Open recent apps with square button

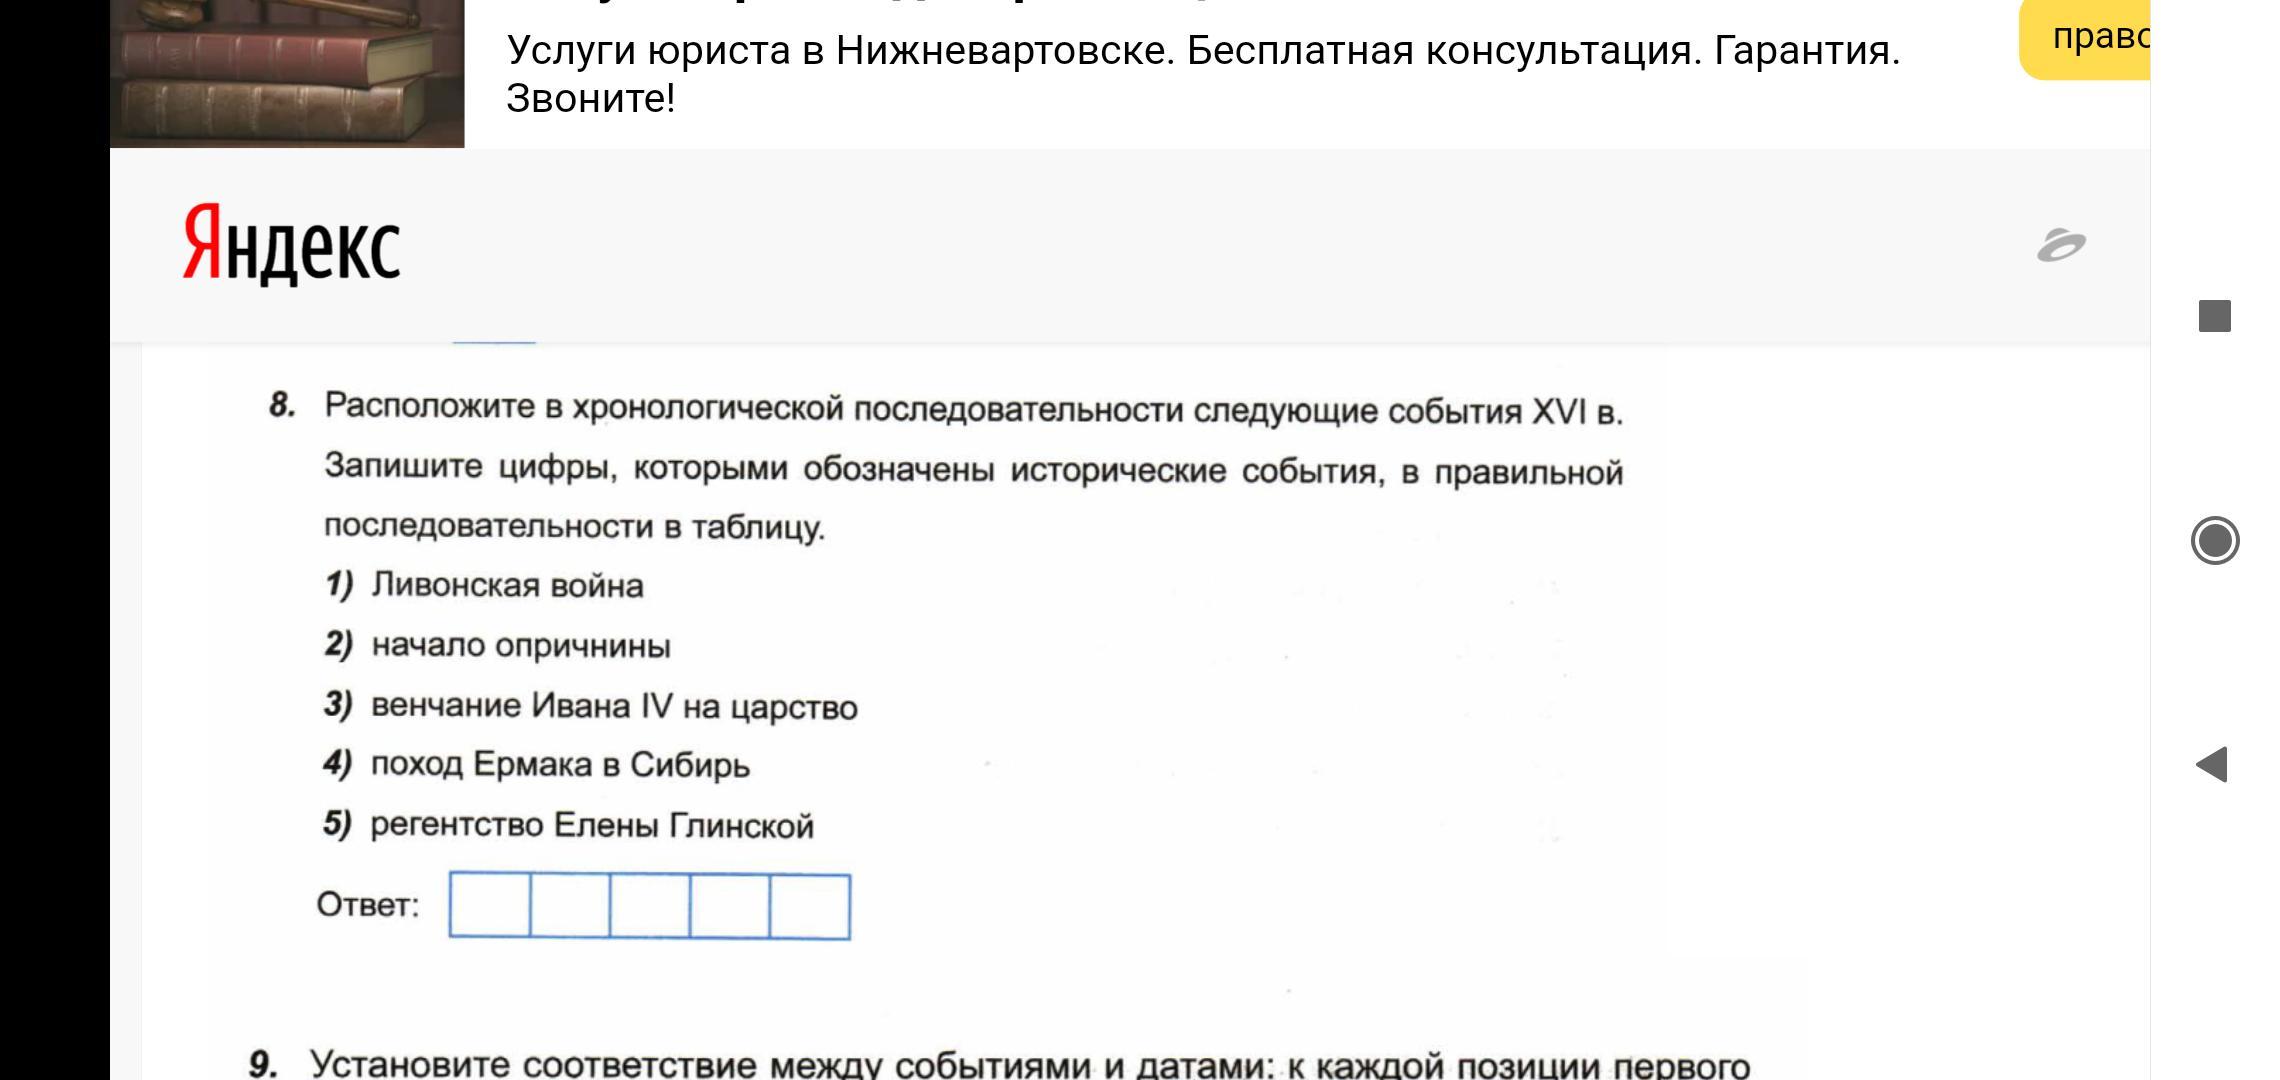[x=2215, y=316]
